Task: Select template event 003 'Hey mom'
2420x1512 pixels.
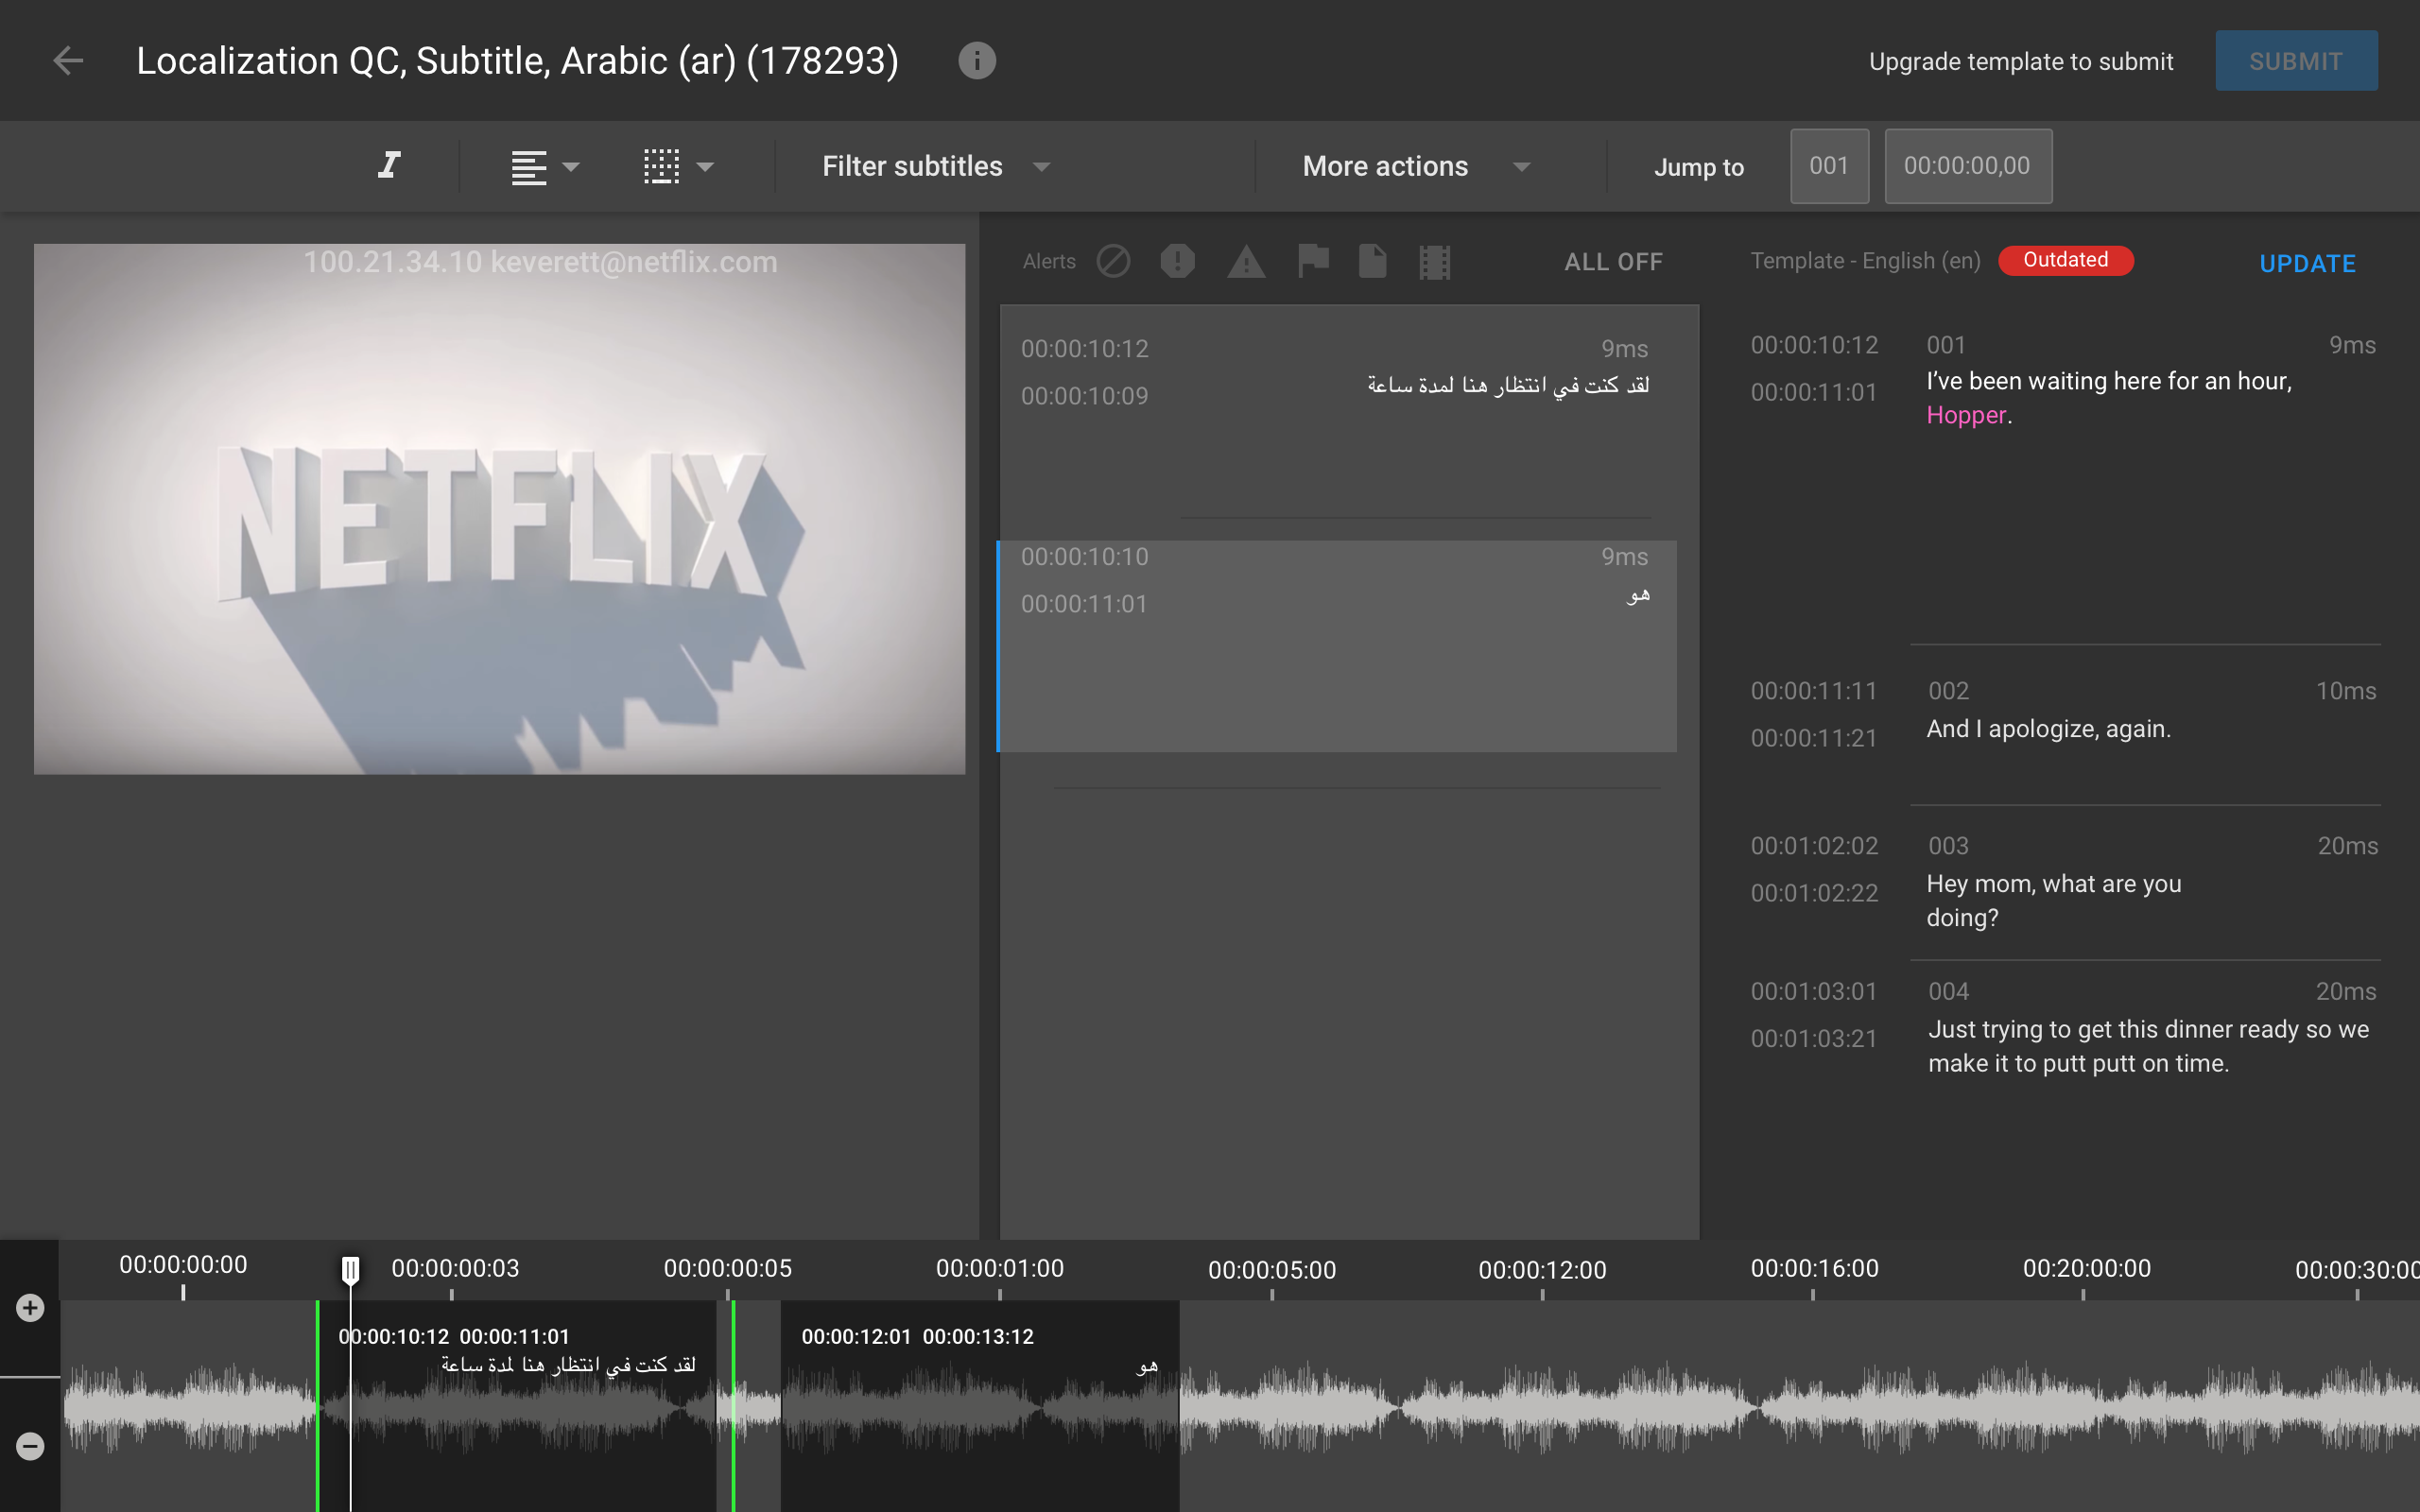Action: pos(2053,901)
